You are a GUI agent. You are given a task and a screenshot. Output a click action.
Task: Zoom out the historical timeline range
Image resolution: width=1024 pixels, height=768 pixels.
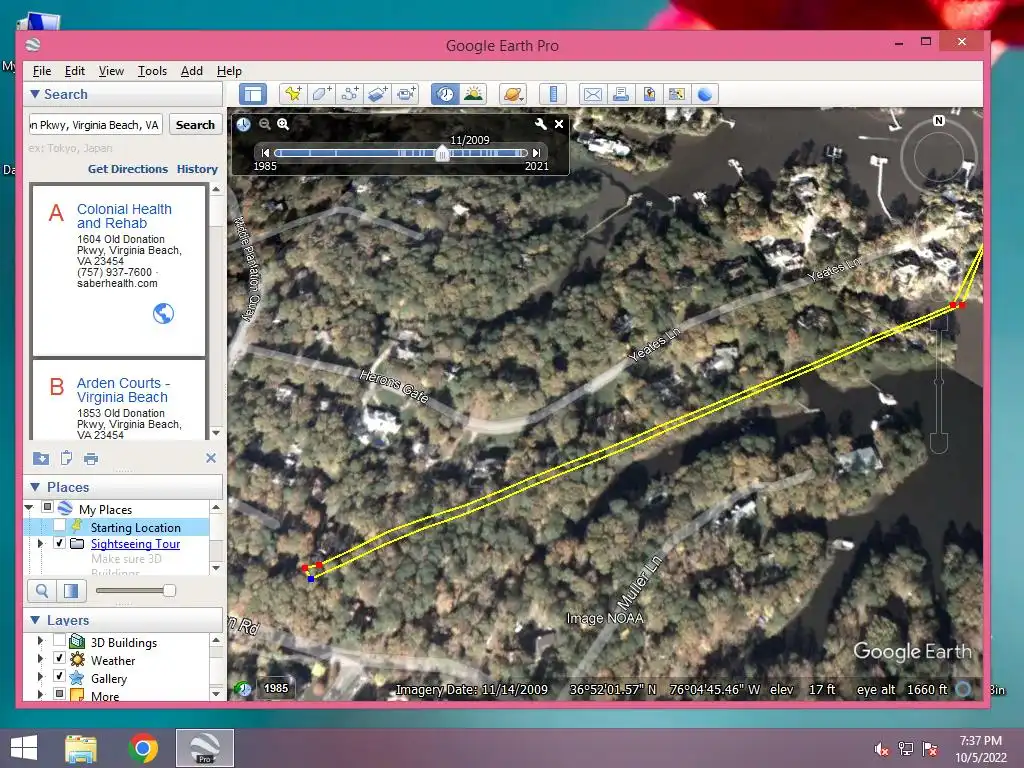click(264, 124)
